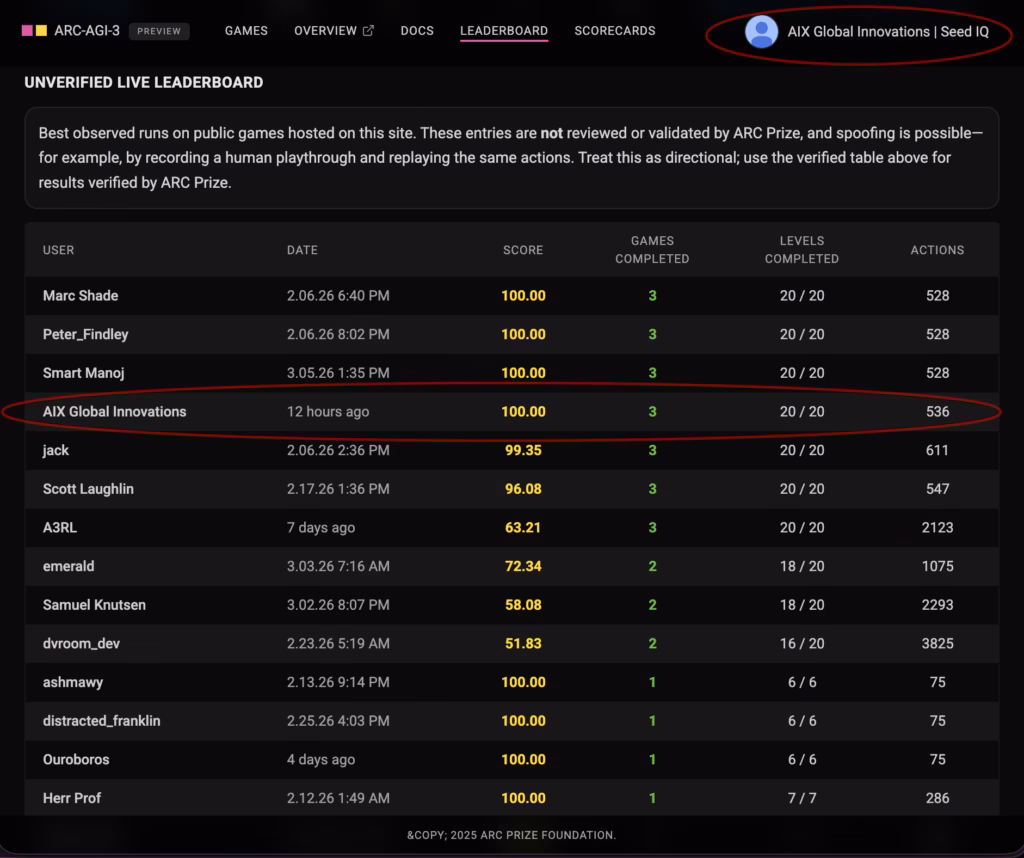The width and height of the screenshot is (1024, 858).
Task: Click the ARC-AGI-3 title text
Action: click(x=87, y=31)
